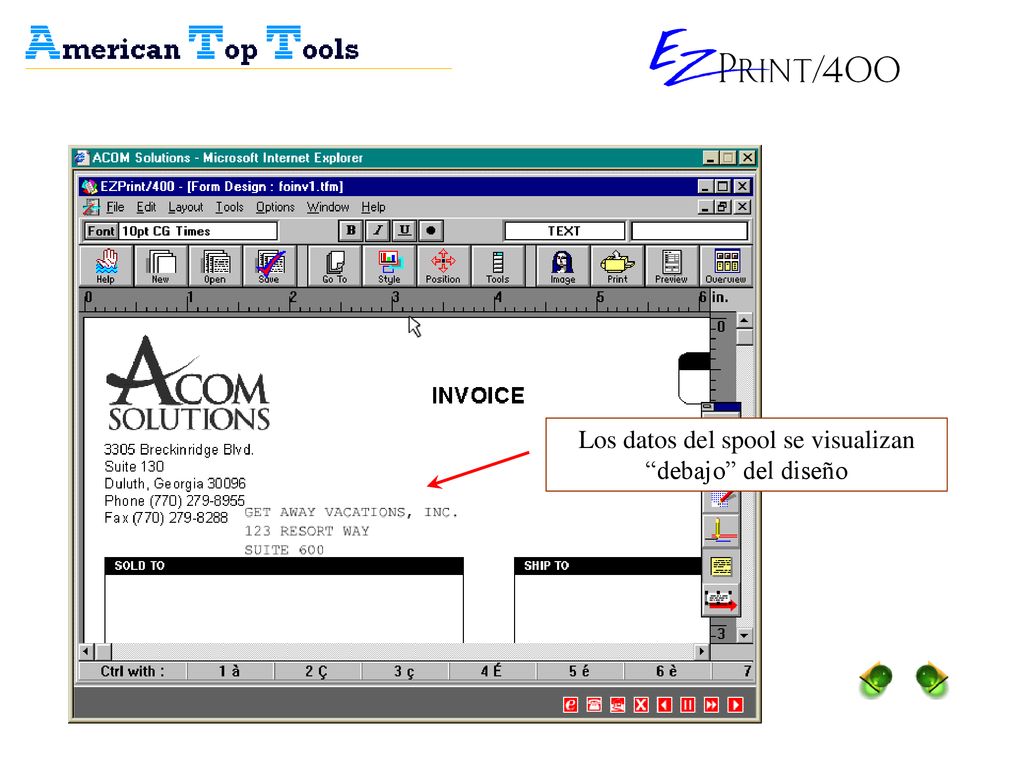Screen dimensions: 1024x768
Task: Click the Open form toolbar icon
Action: [x=215, y=266]
